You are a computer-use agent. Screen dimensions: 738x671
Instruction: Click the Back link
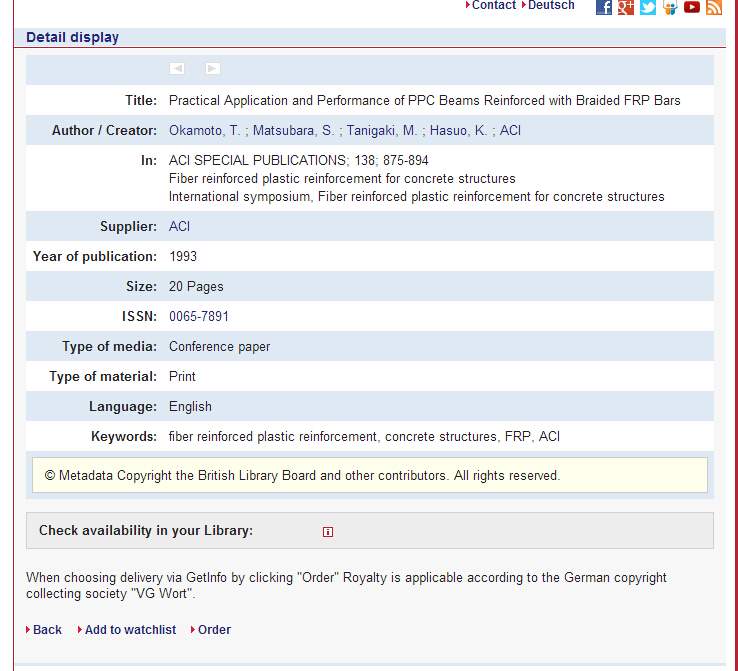click(x=47, y=630)
